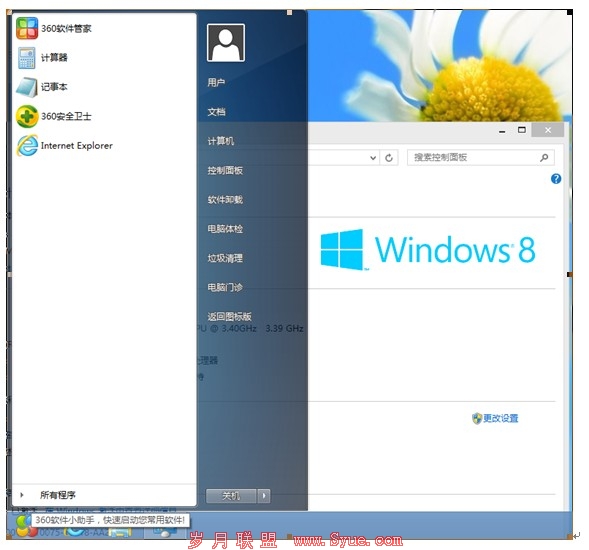
Task: Click the user avatar picture
Action: (x=226, y=42)
